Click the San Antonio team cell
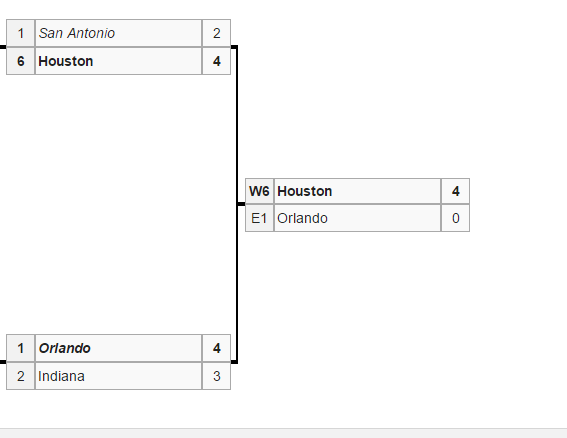 click(118, 33)
